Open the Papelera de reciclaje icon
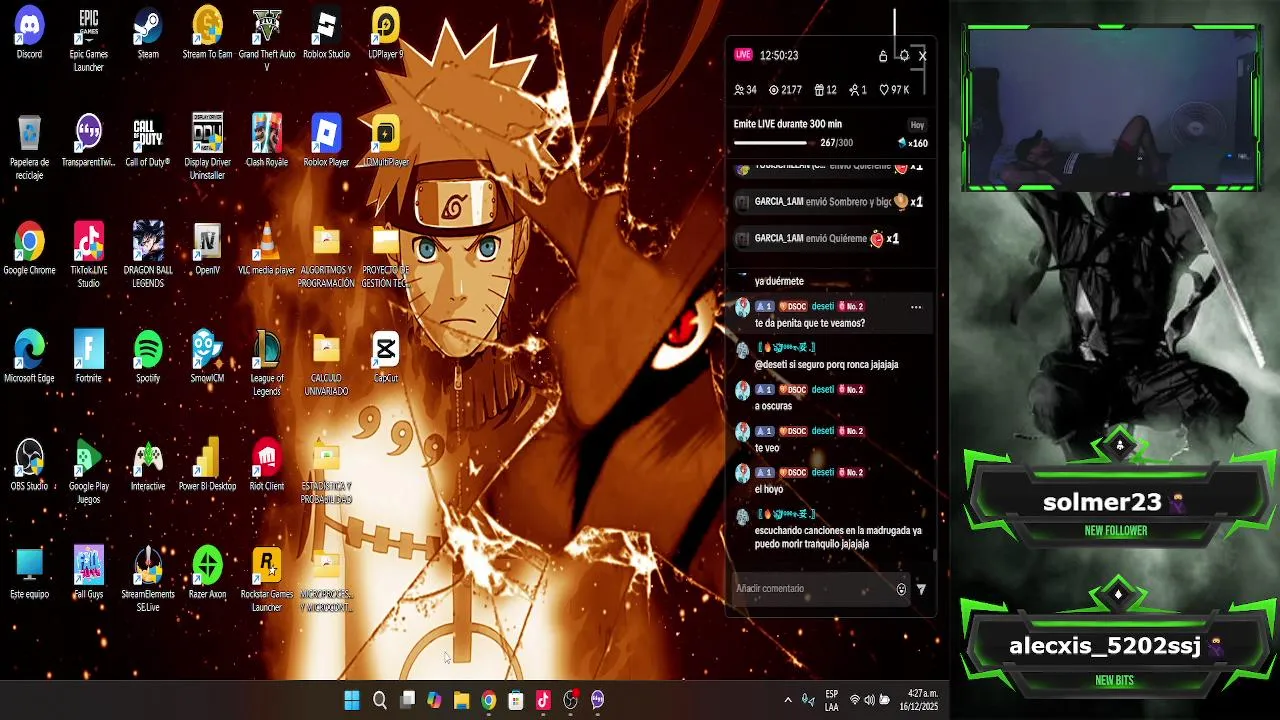Image resolution: width=1280 pixels, height=720 pixels. [x=29, y=148]
